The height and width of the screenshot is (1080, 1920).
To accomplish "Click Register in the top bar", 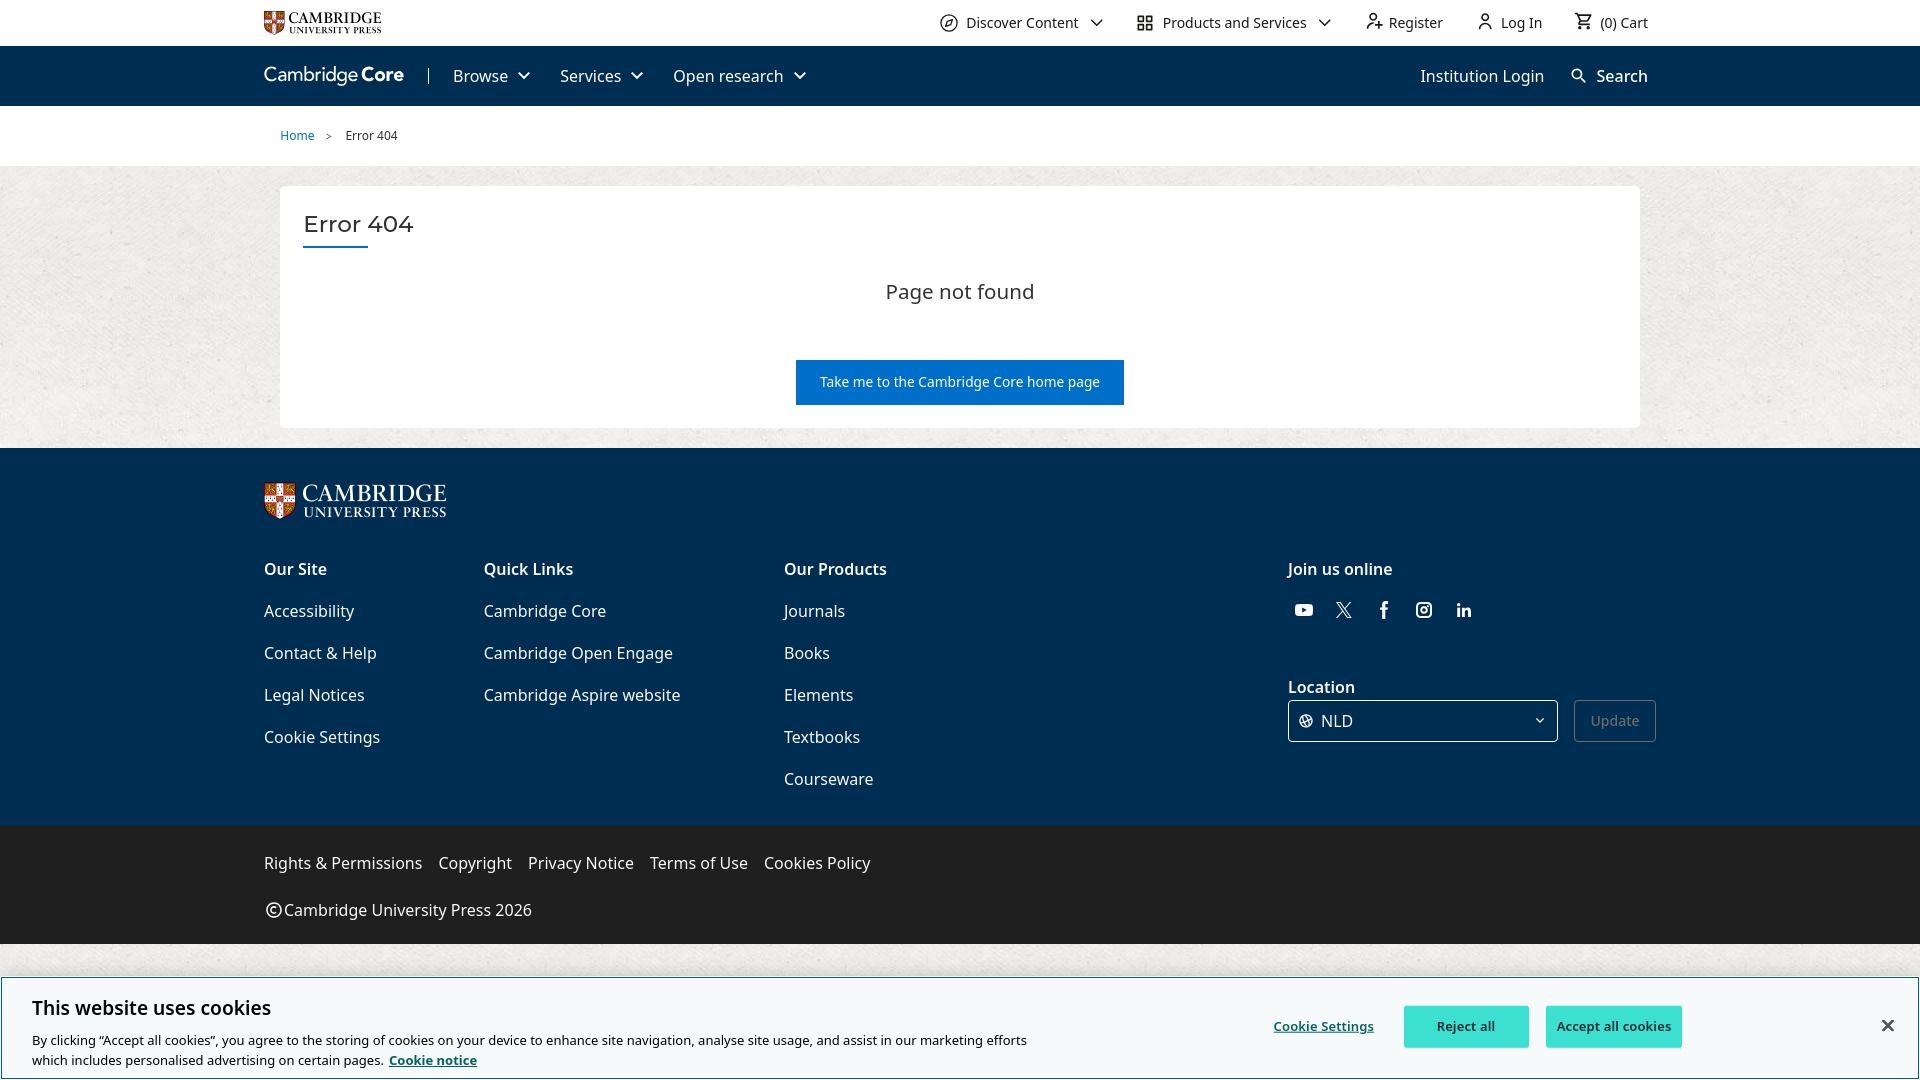I will (1404, 22).
